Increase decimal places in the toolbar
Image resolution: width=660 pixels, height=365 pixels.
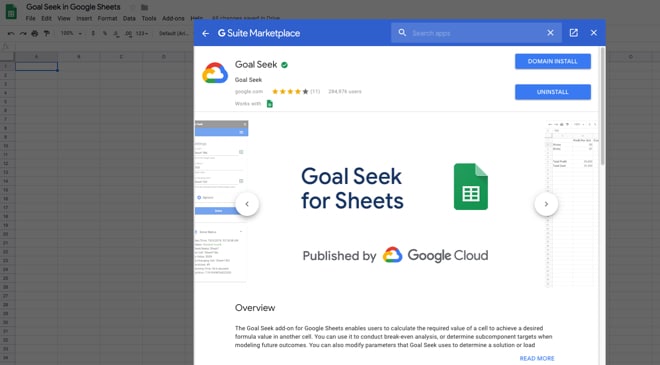pos(128,33)
